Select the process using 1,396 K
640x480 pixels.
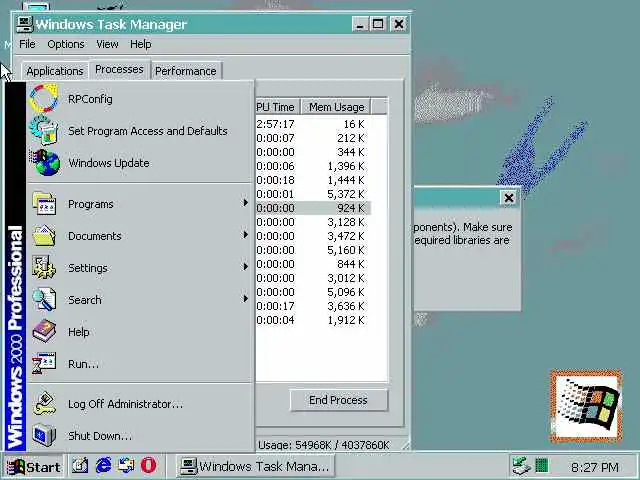coord(313,166)
